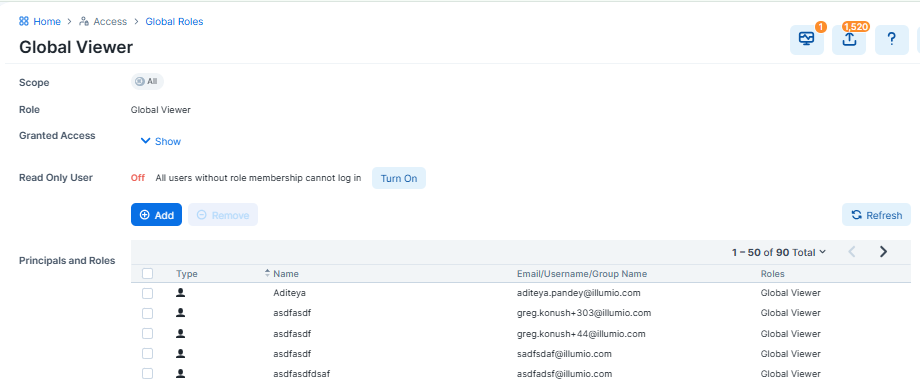Click the user icon in Aditeya row

181,292
